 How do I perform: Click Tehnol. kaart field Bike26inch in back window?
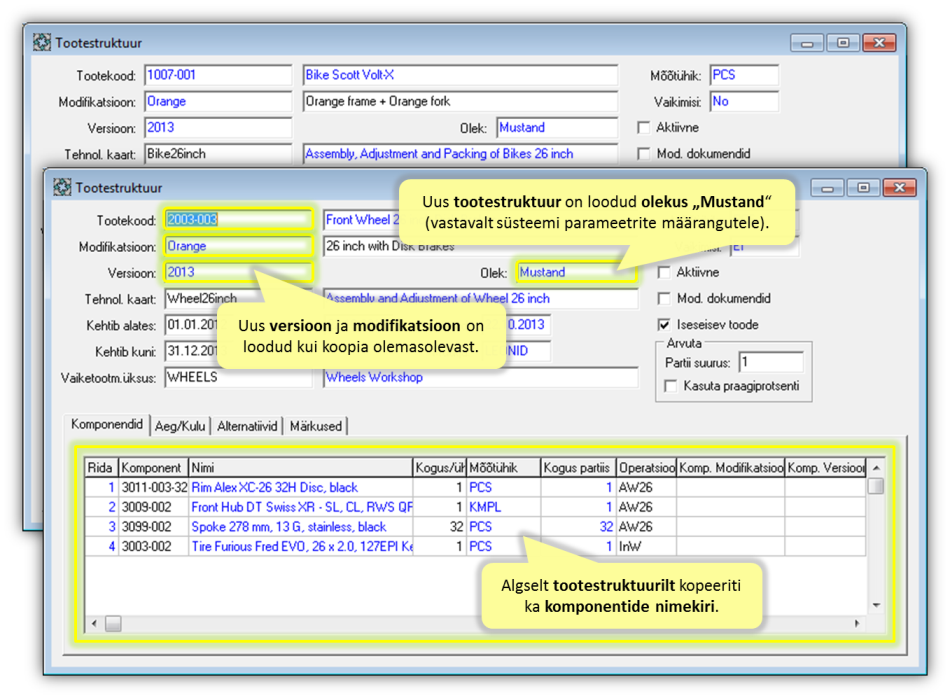coord(218,154)
